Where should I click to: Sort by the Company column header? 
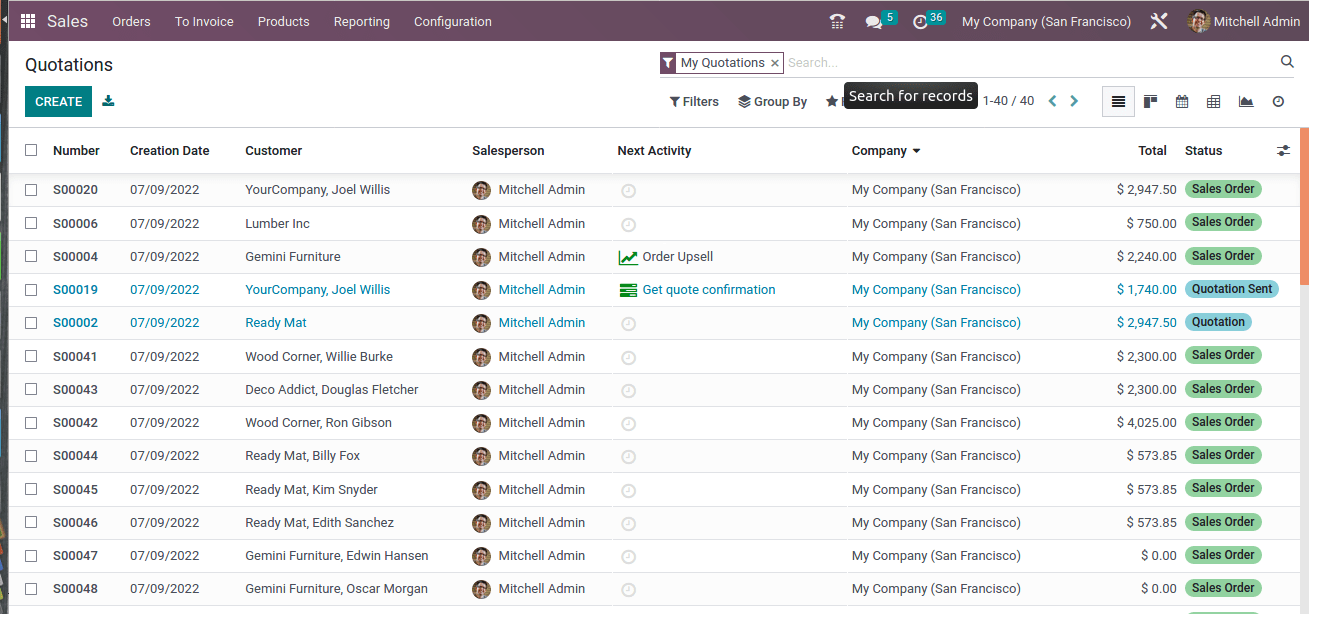pyautogui.click(x=886, y=151)
